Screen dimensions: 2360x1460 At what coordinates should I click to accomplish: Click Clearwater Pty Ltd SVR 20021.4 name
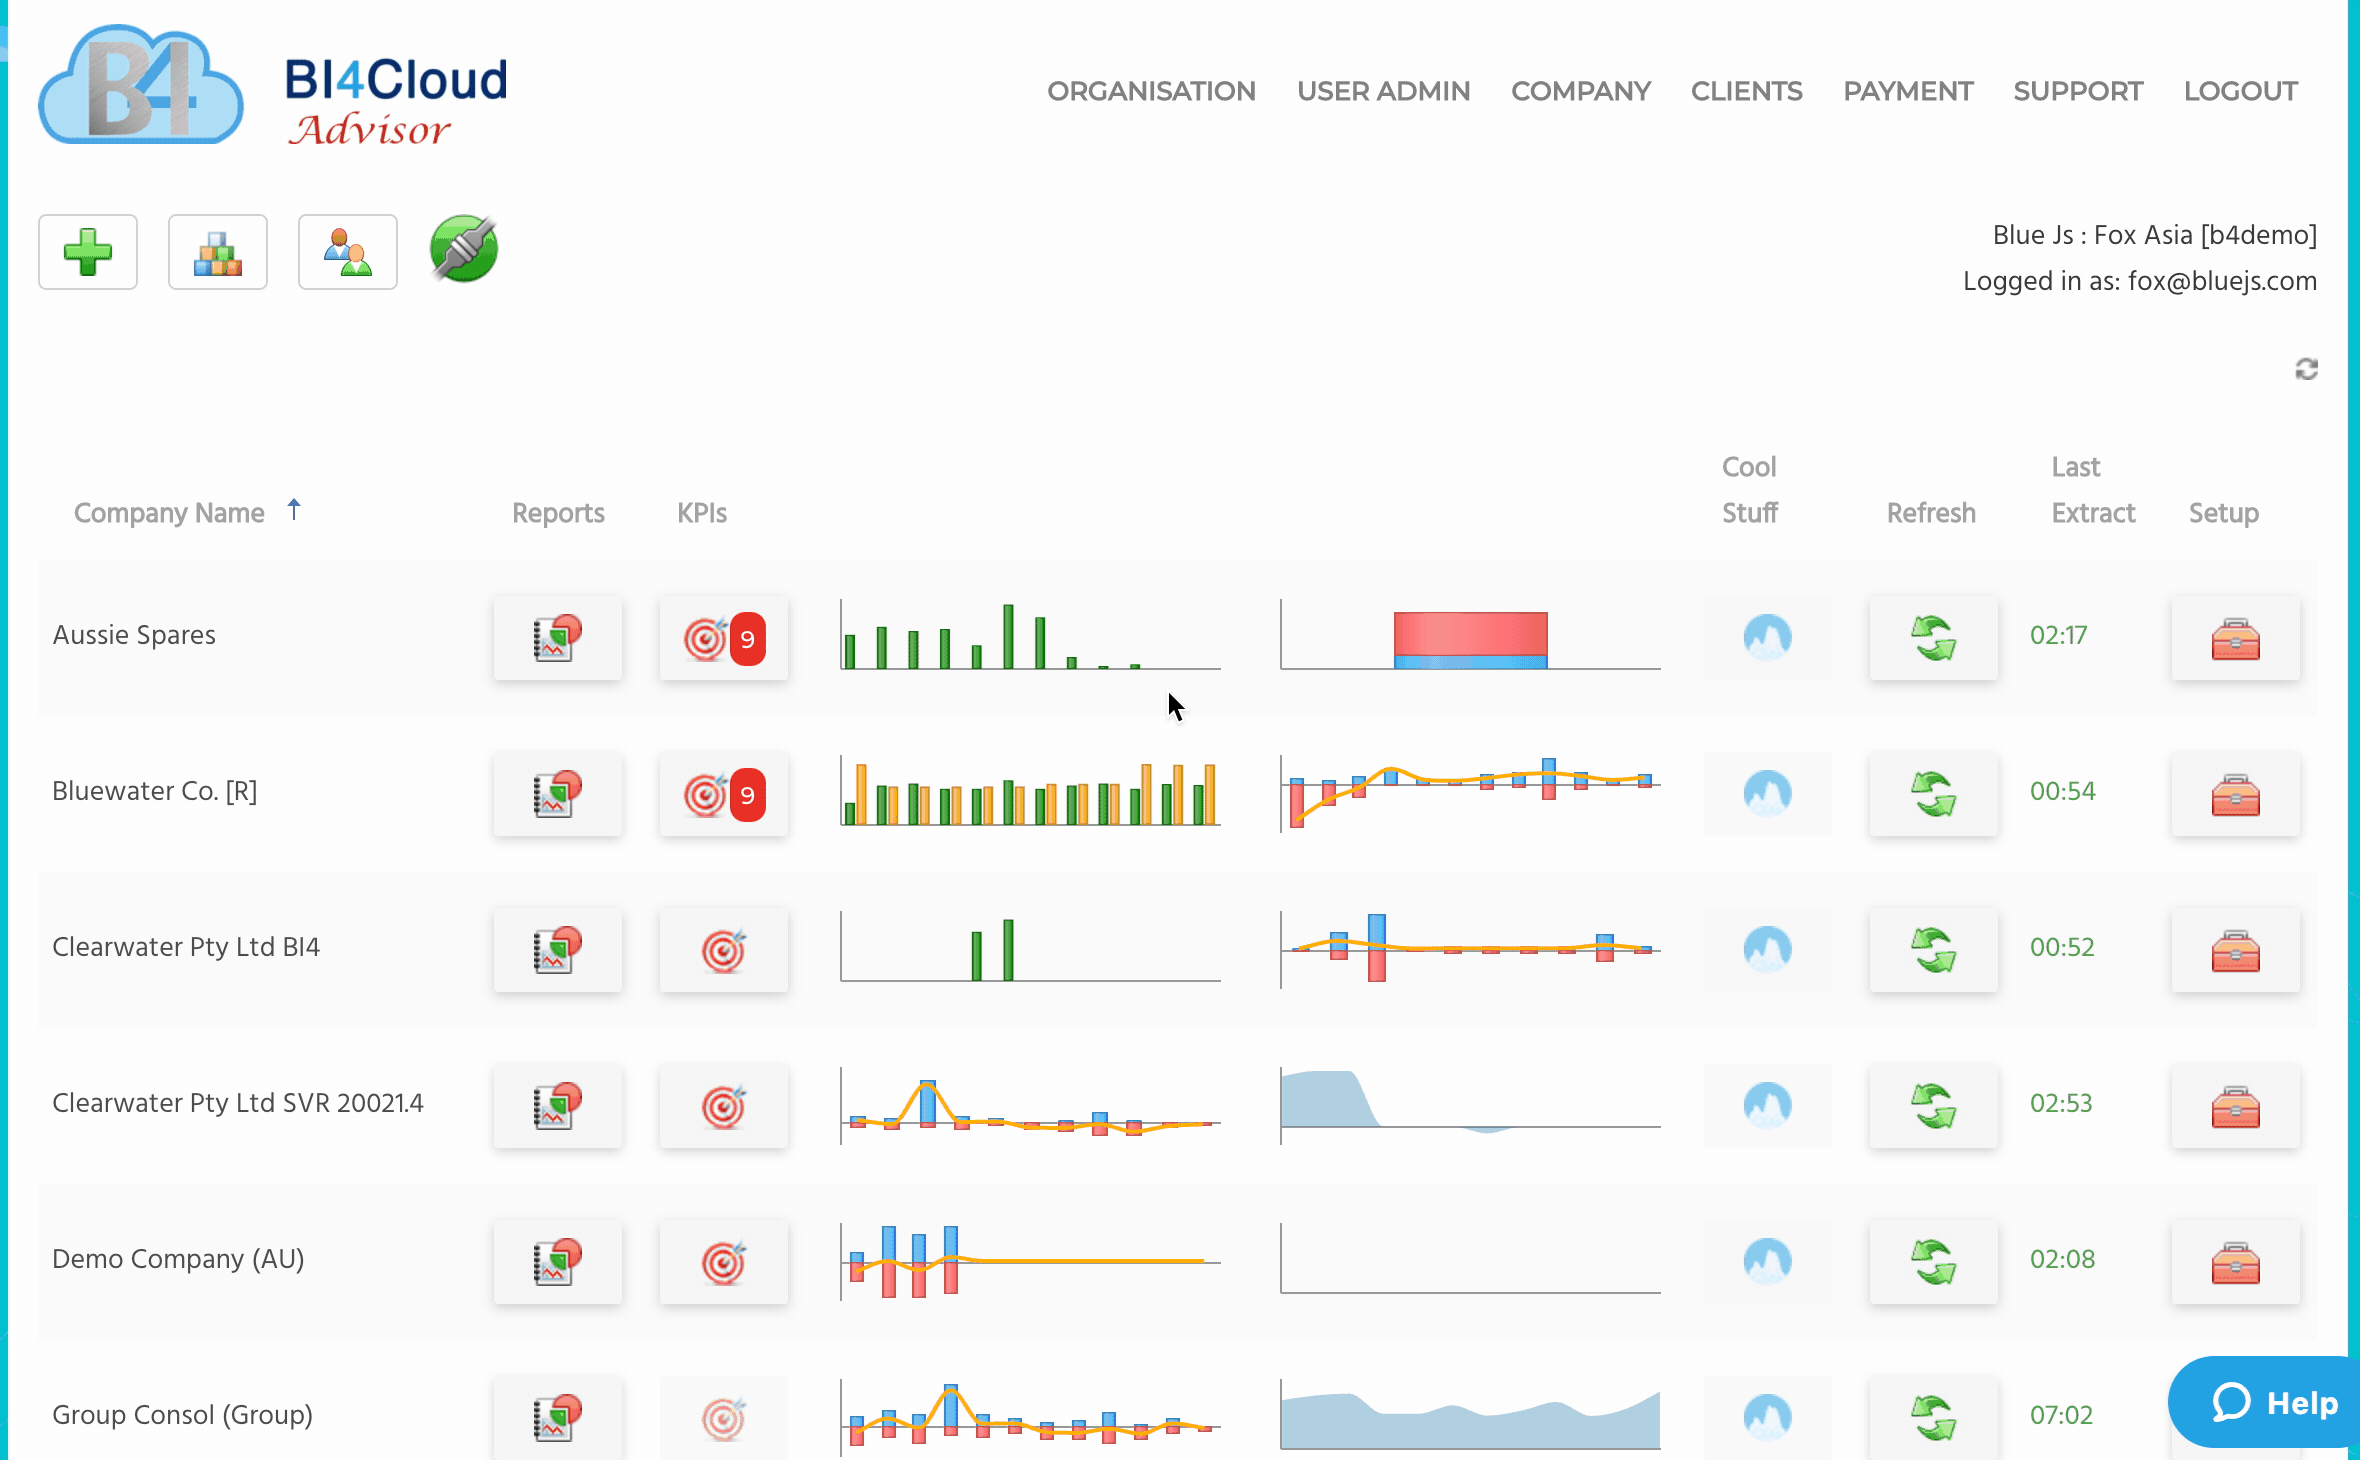tap(238, 1103)
